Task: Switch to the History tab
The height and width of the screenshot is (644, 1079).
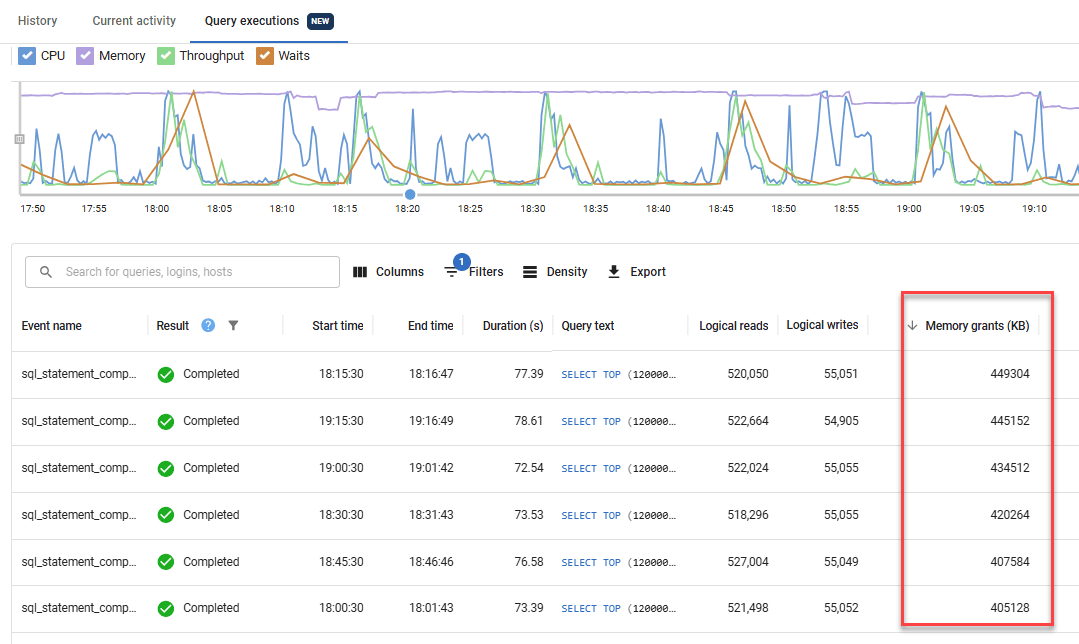Action: tap(37, 20)
